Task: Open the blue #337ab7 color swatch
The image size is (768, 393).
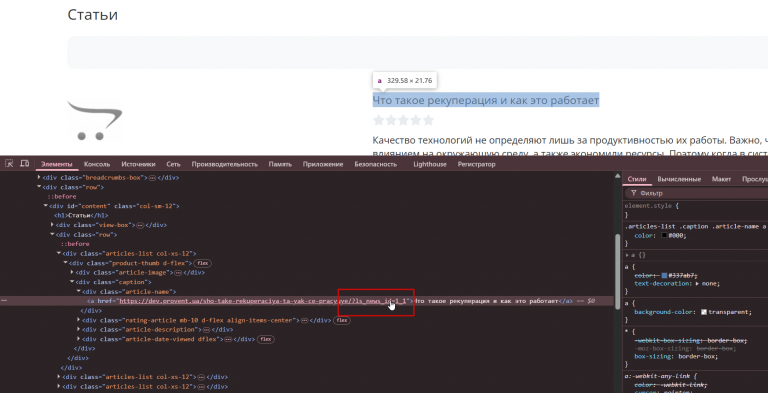Action: (x=665, y=275)
